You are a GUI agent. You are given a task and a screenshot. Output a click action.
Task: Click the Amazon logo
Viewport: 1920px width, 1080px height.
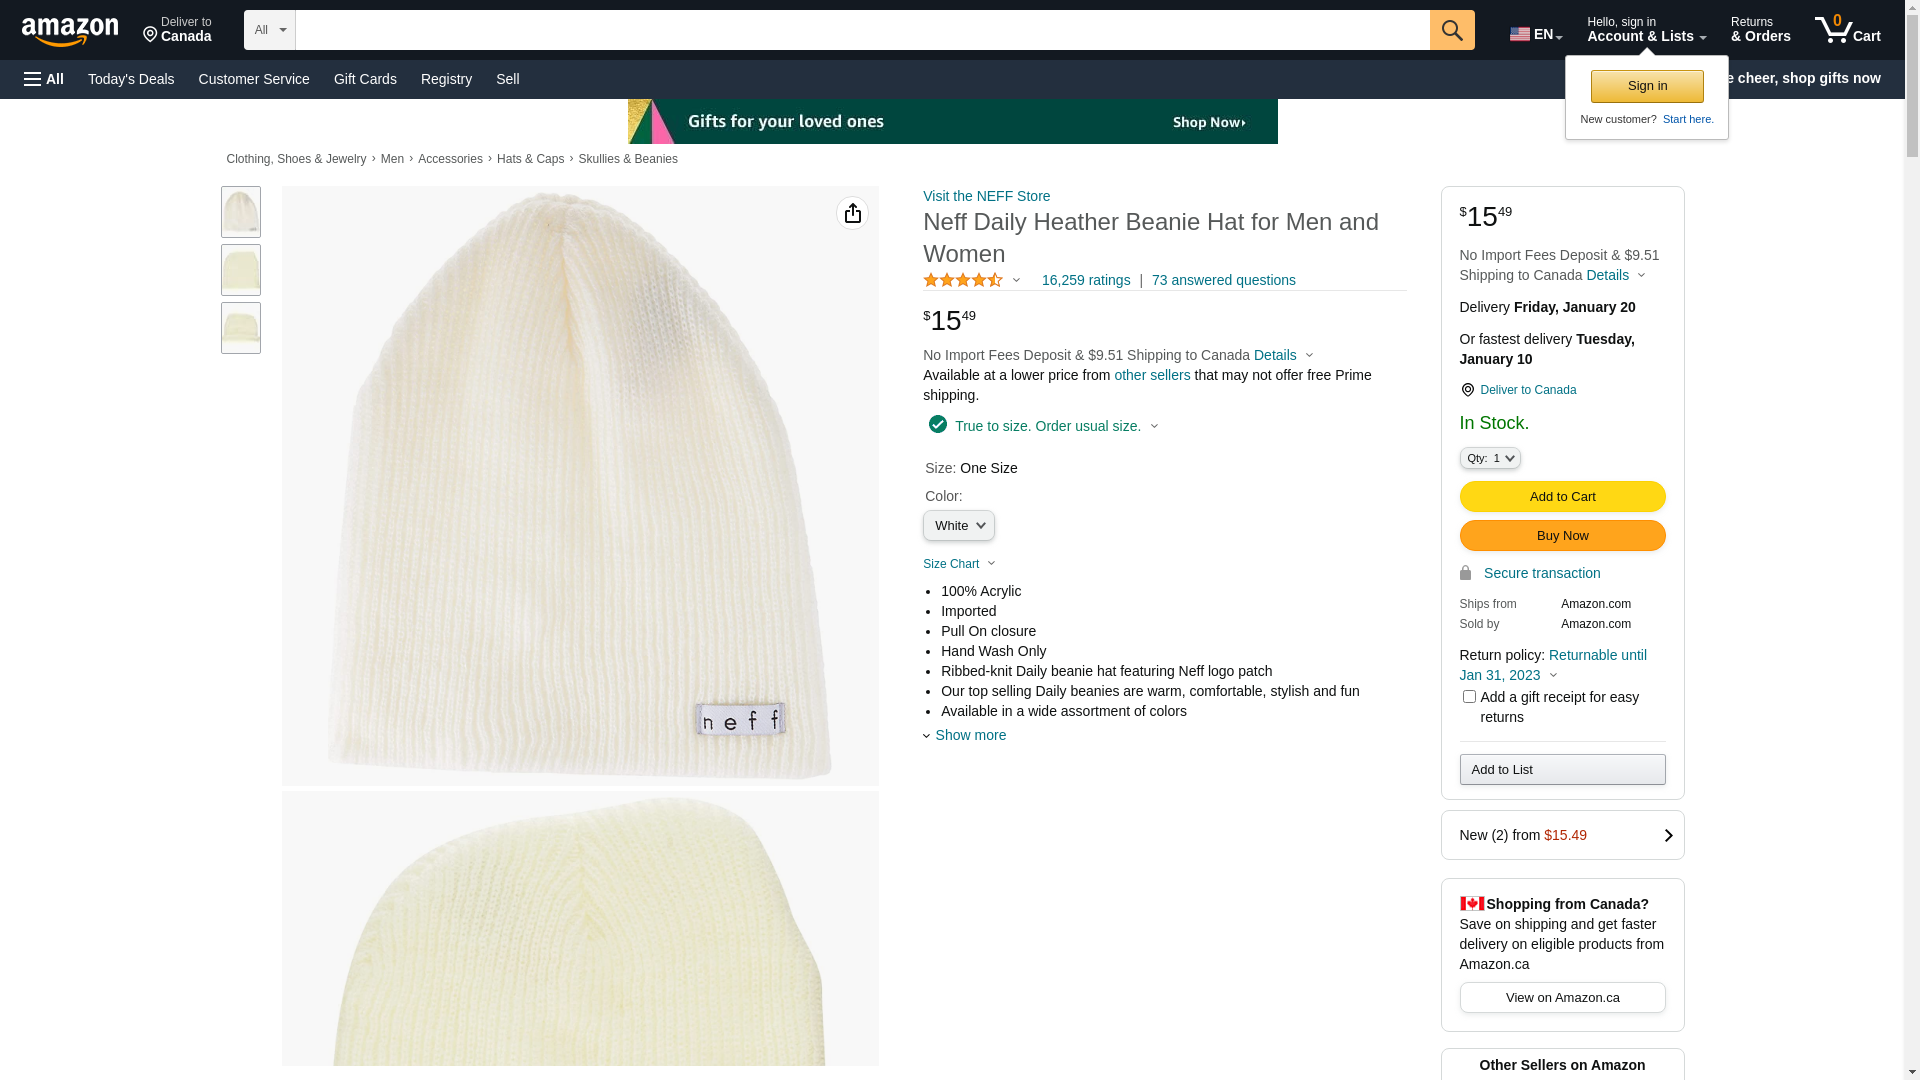[70, 31]
